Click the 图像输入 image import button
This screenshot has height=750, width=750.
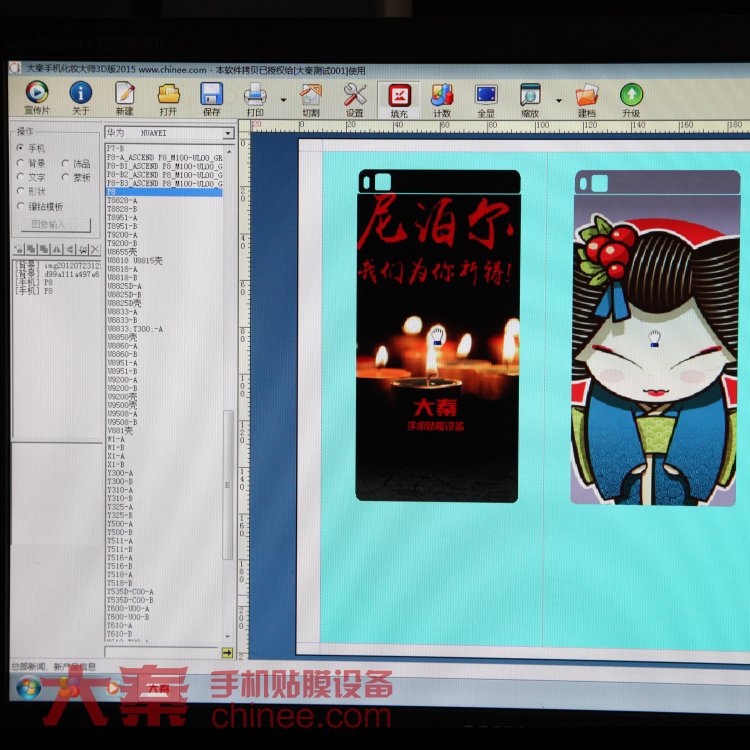(x=55, y=224)
